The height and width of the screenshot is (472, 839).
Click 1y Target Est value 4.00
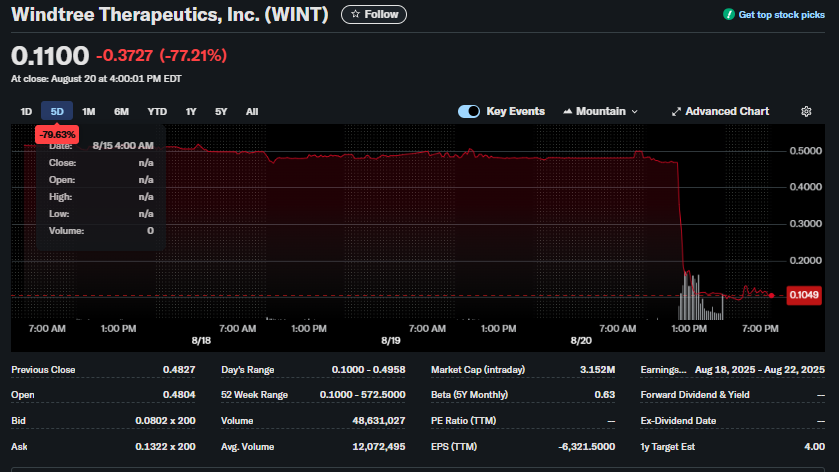click(x=814, y=446)
